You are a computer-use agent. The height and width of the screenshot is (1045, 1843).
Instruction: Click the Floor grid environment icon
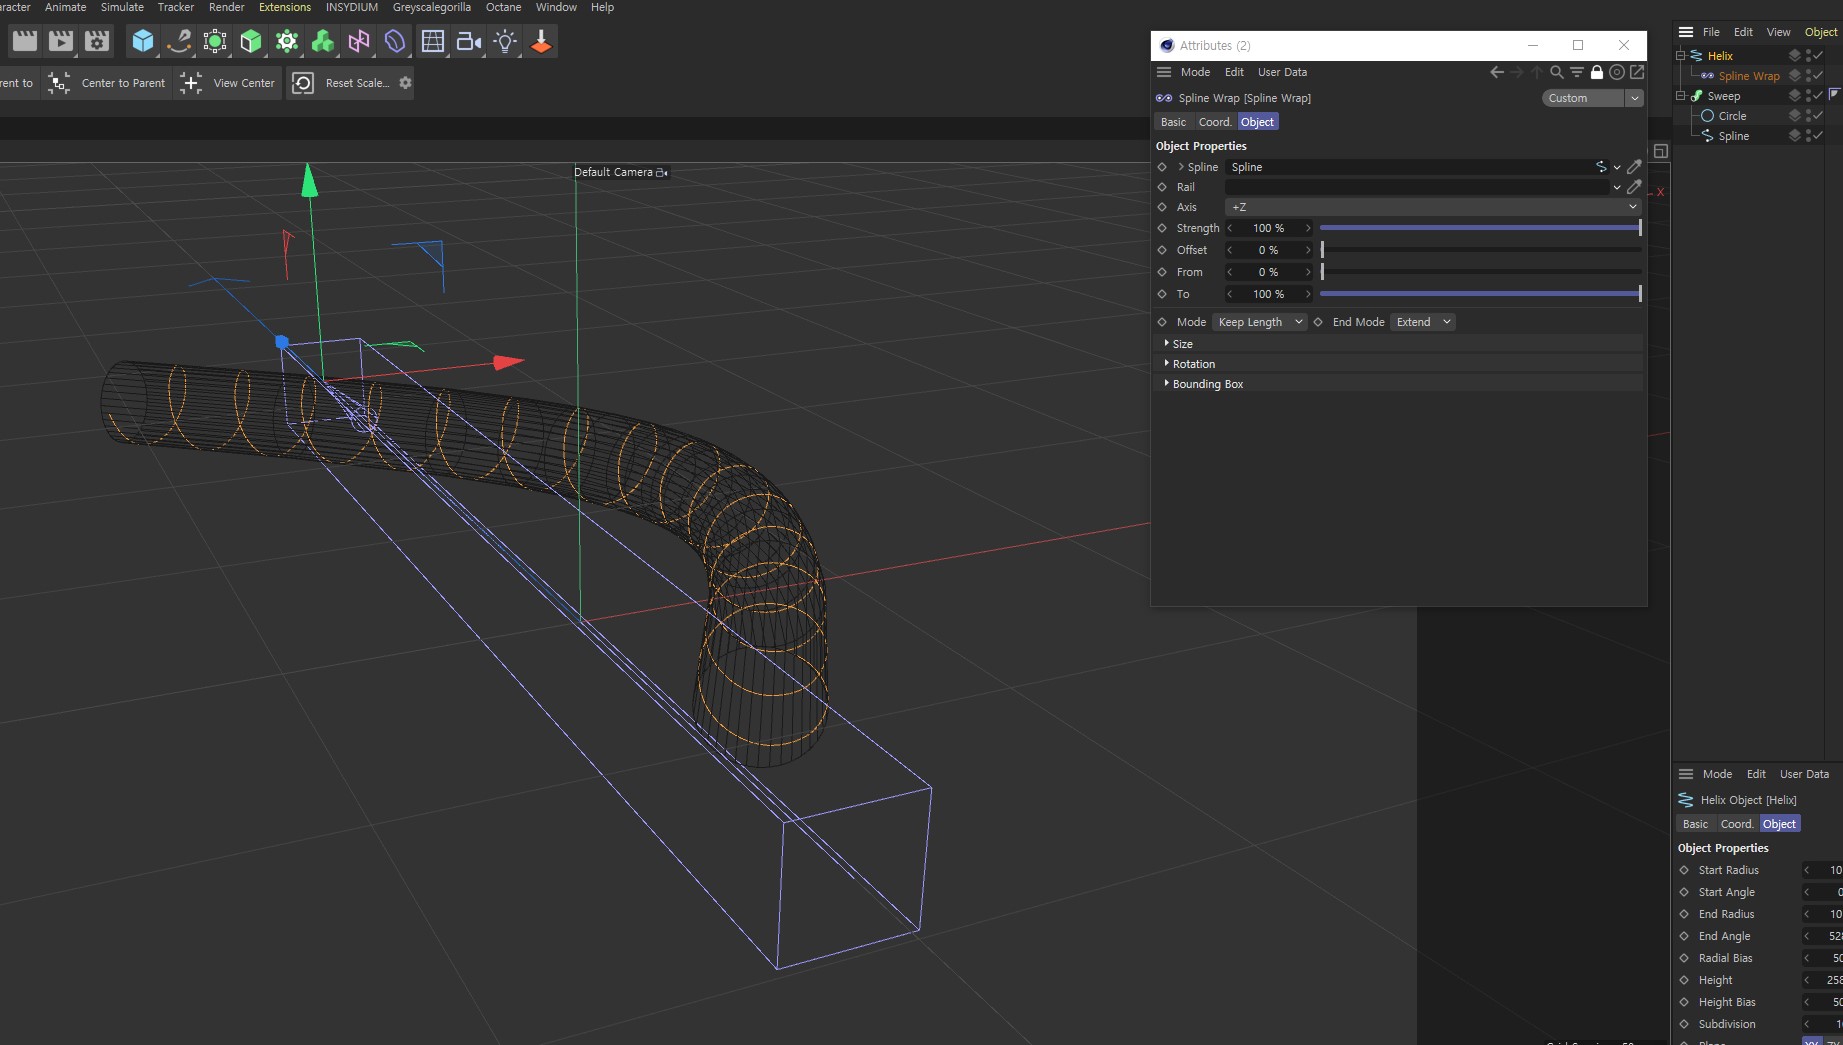433,41
